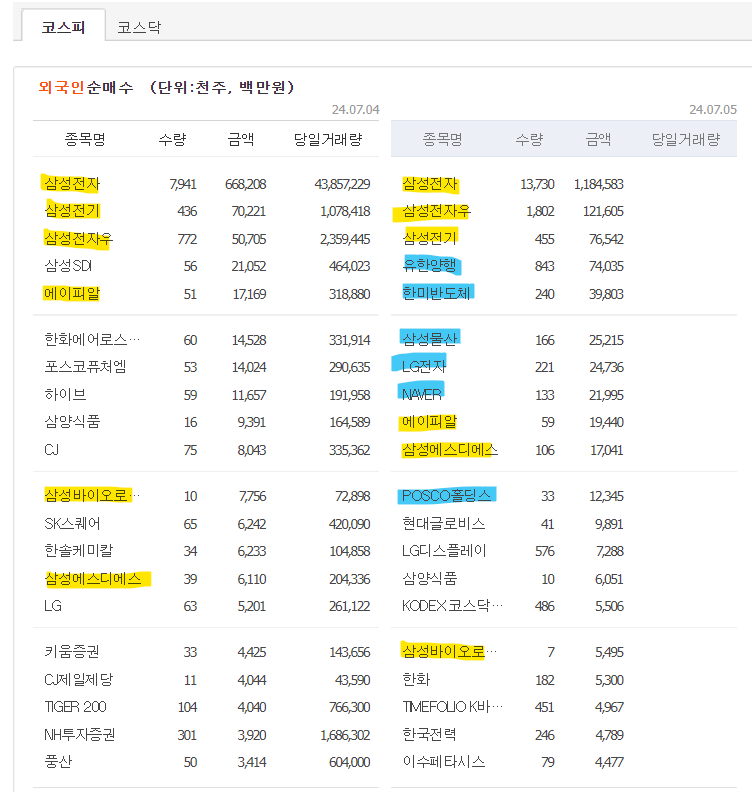Open 유한양행 stock link
This screenshot has height=792, width=752.
pyautogui.click(x=429, y=266)
